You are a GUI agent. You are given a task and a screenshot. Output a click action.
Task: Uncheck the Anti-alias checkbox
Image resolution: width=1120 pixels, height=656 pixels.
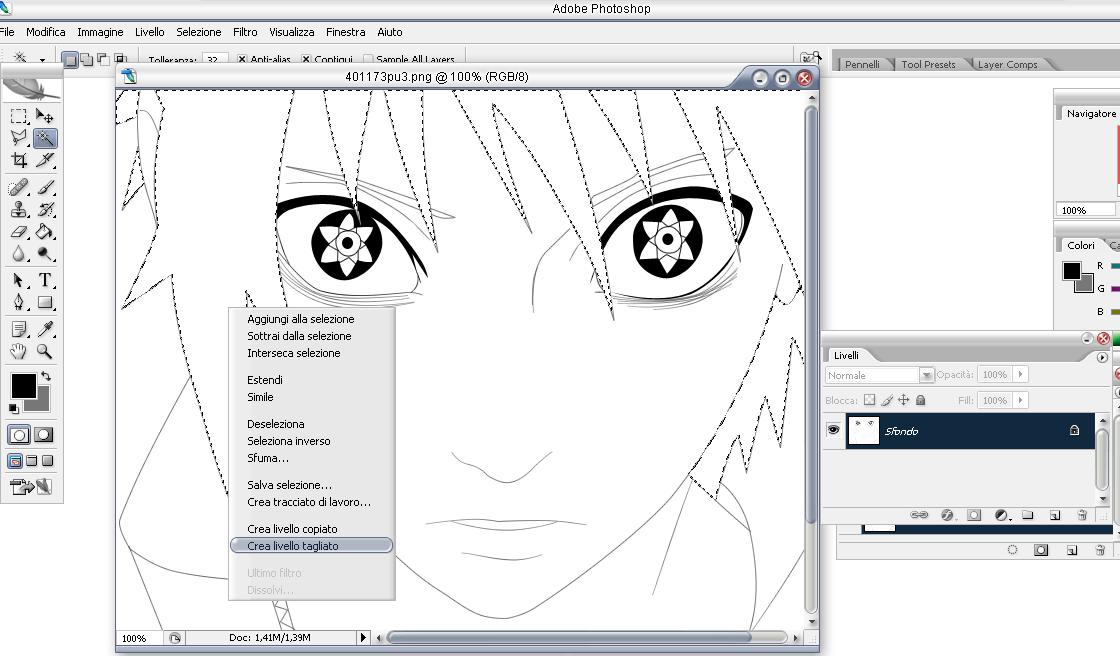(242, 60)
